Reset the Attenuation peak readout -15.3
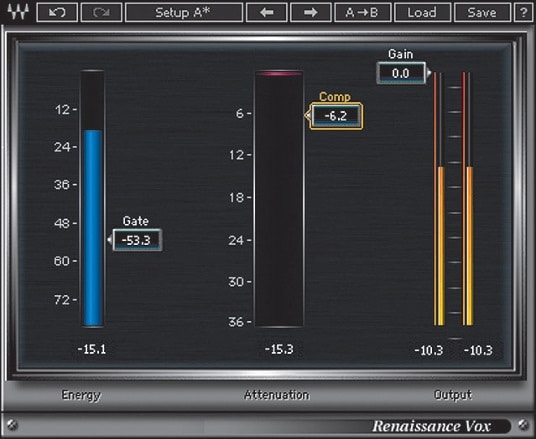536x439 pixels. (x=279, y=349)
